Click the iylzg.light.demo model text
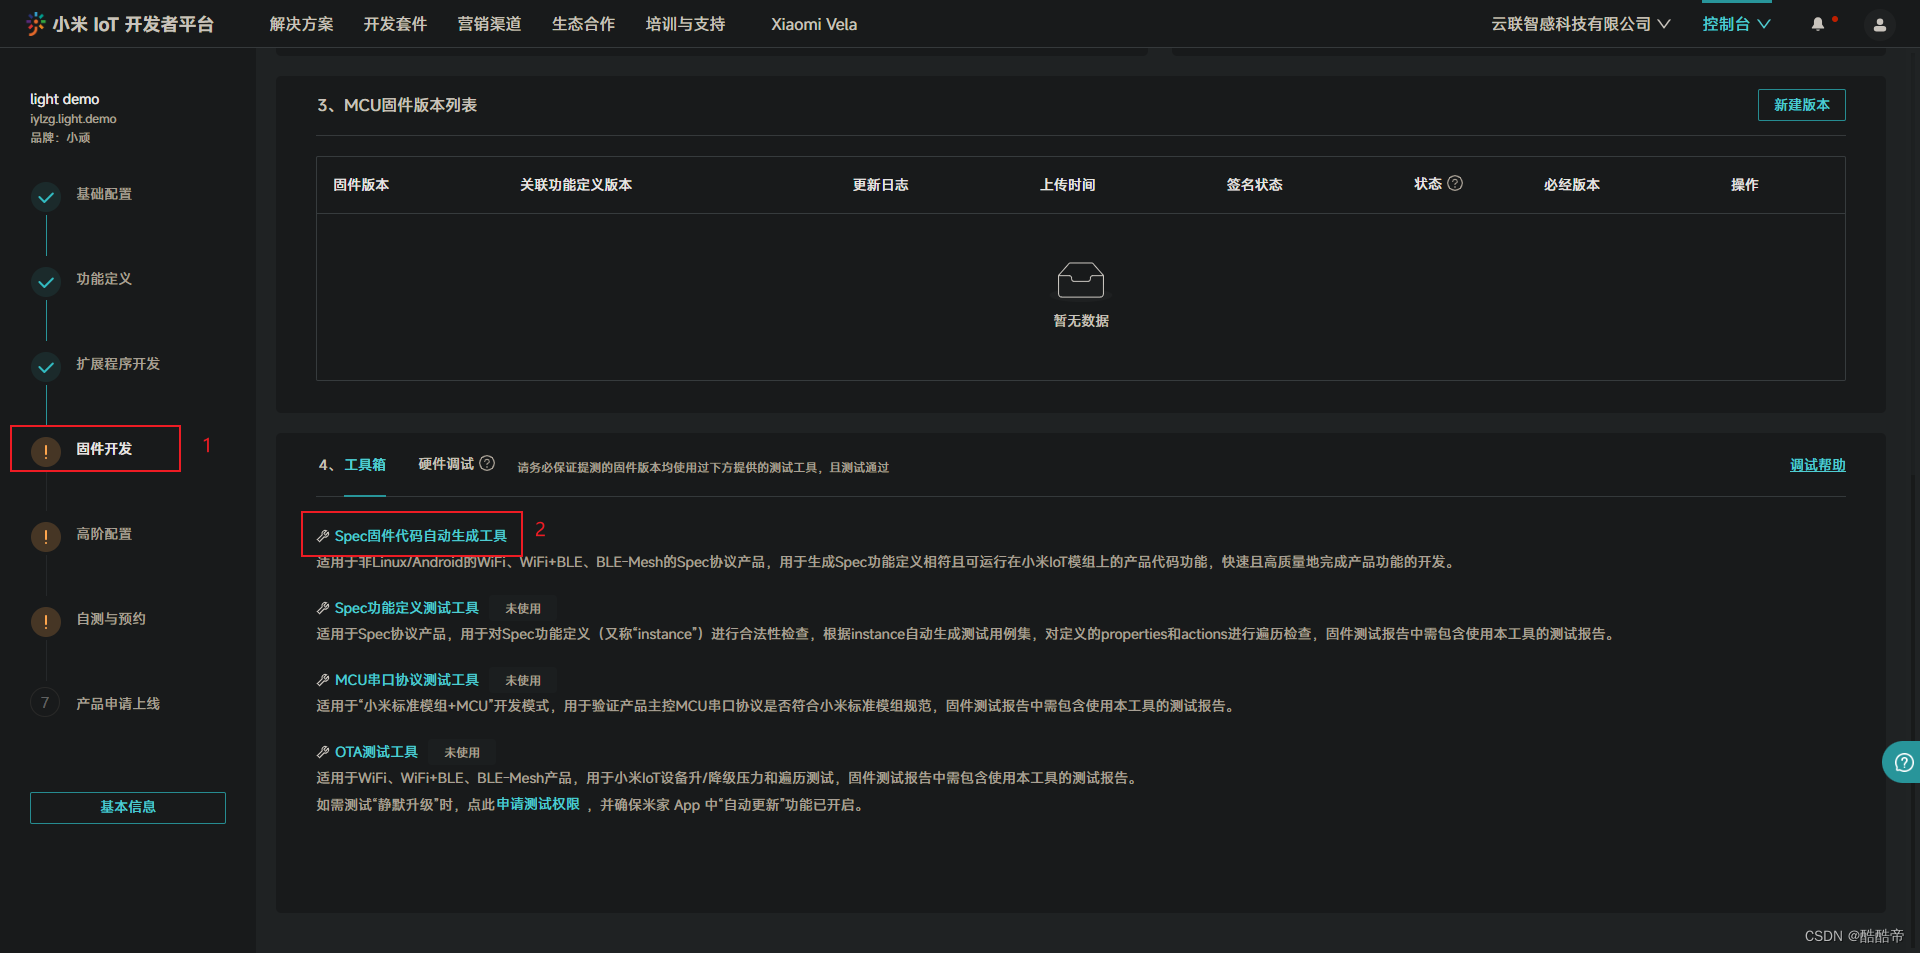The width and height of the screenshot is (1920, 953). (x=73, y=119)
